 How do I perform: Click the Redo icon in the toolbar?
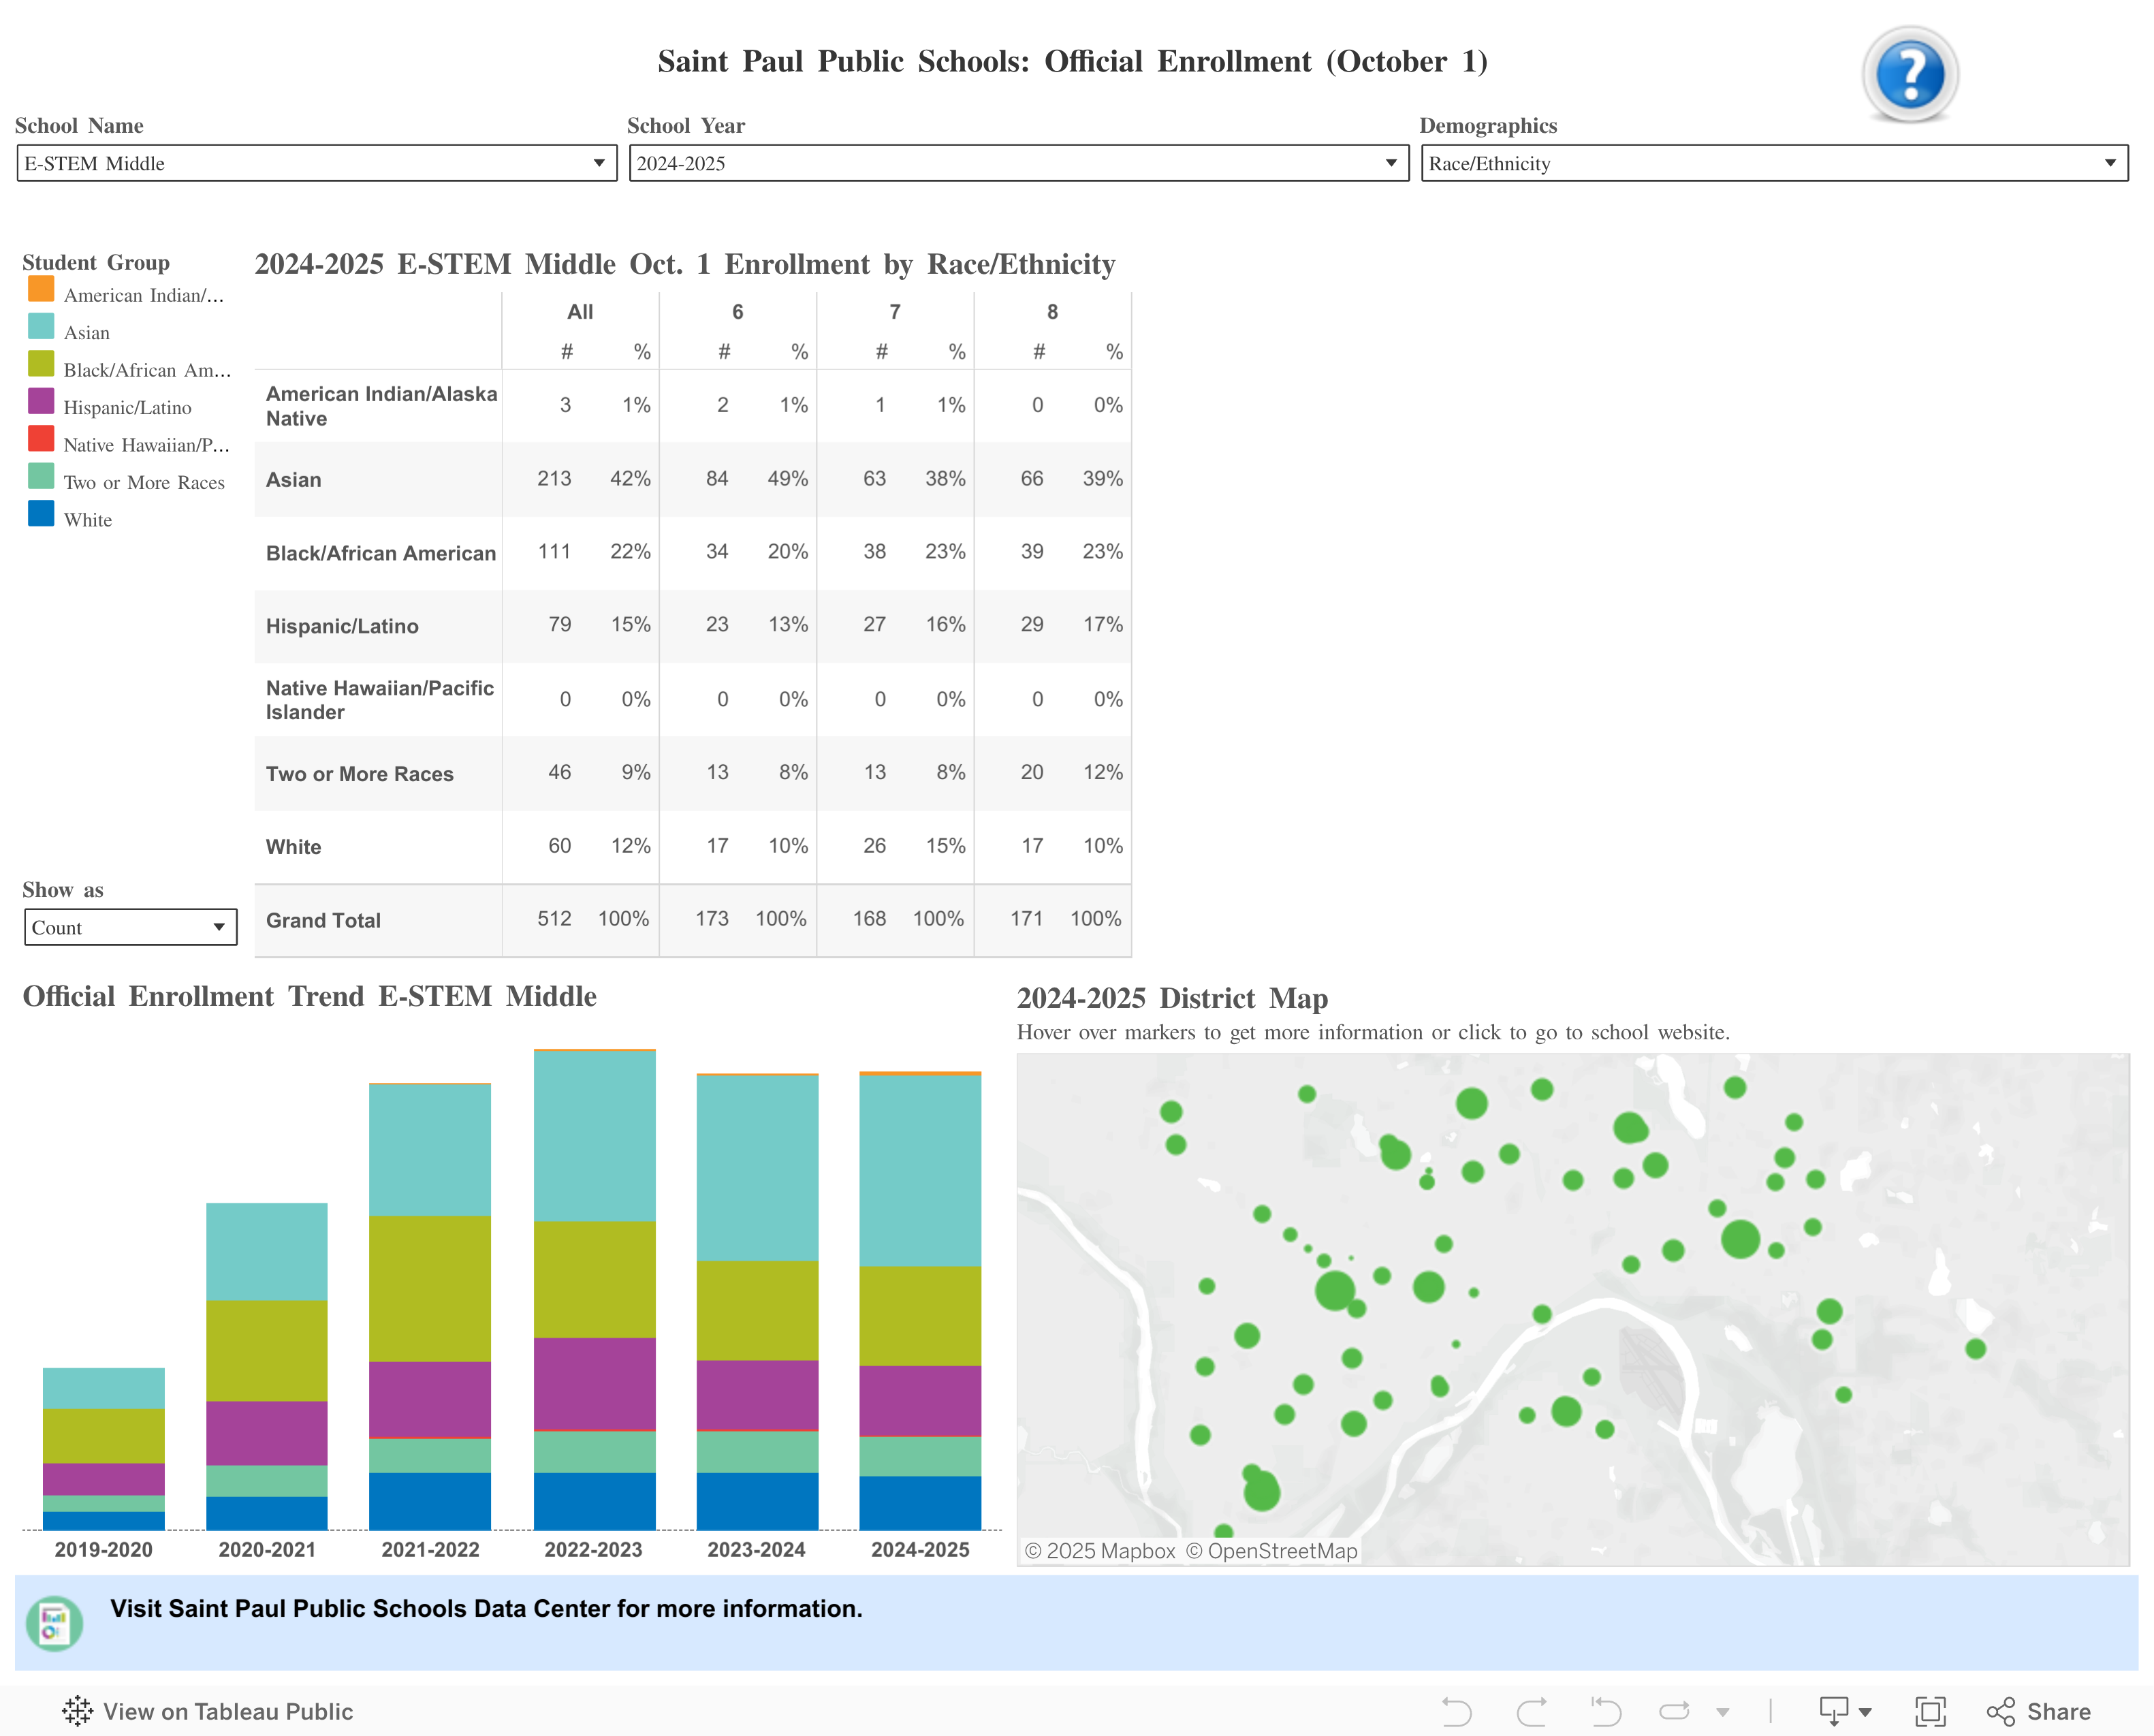tap(1529, 1710)
